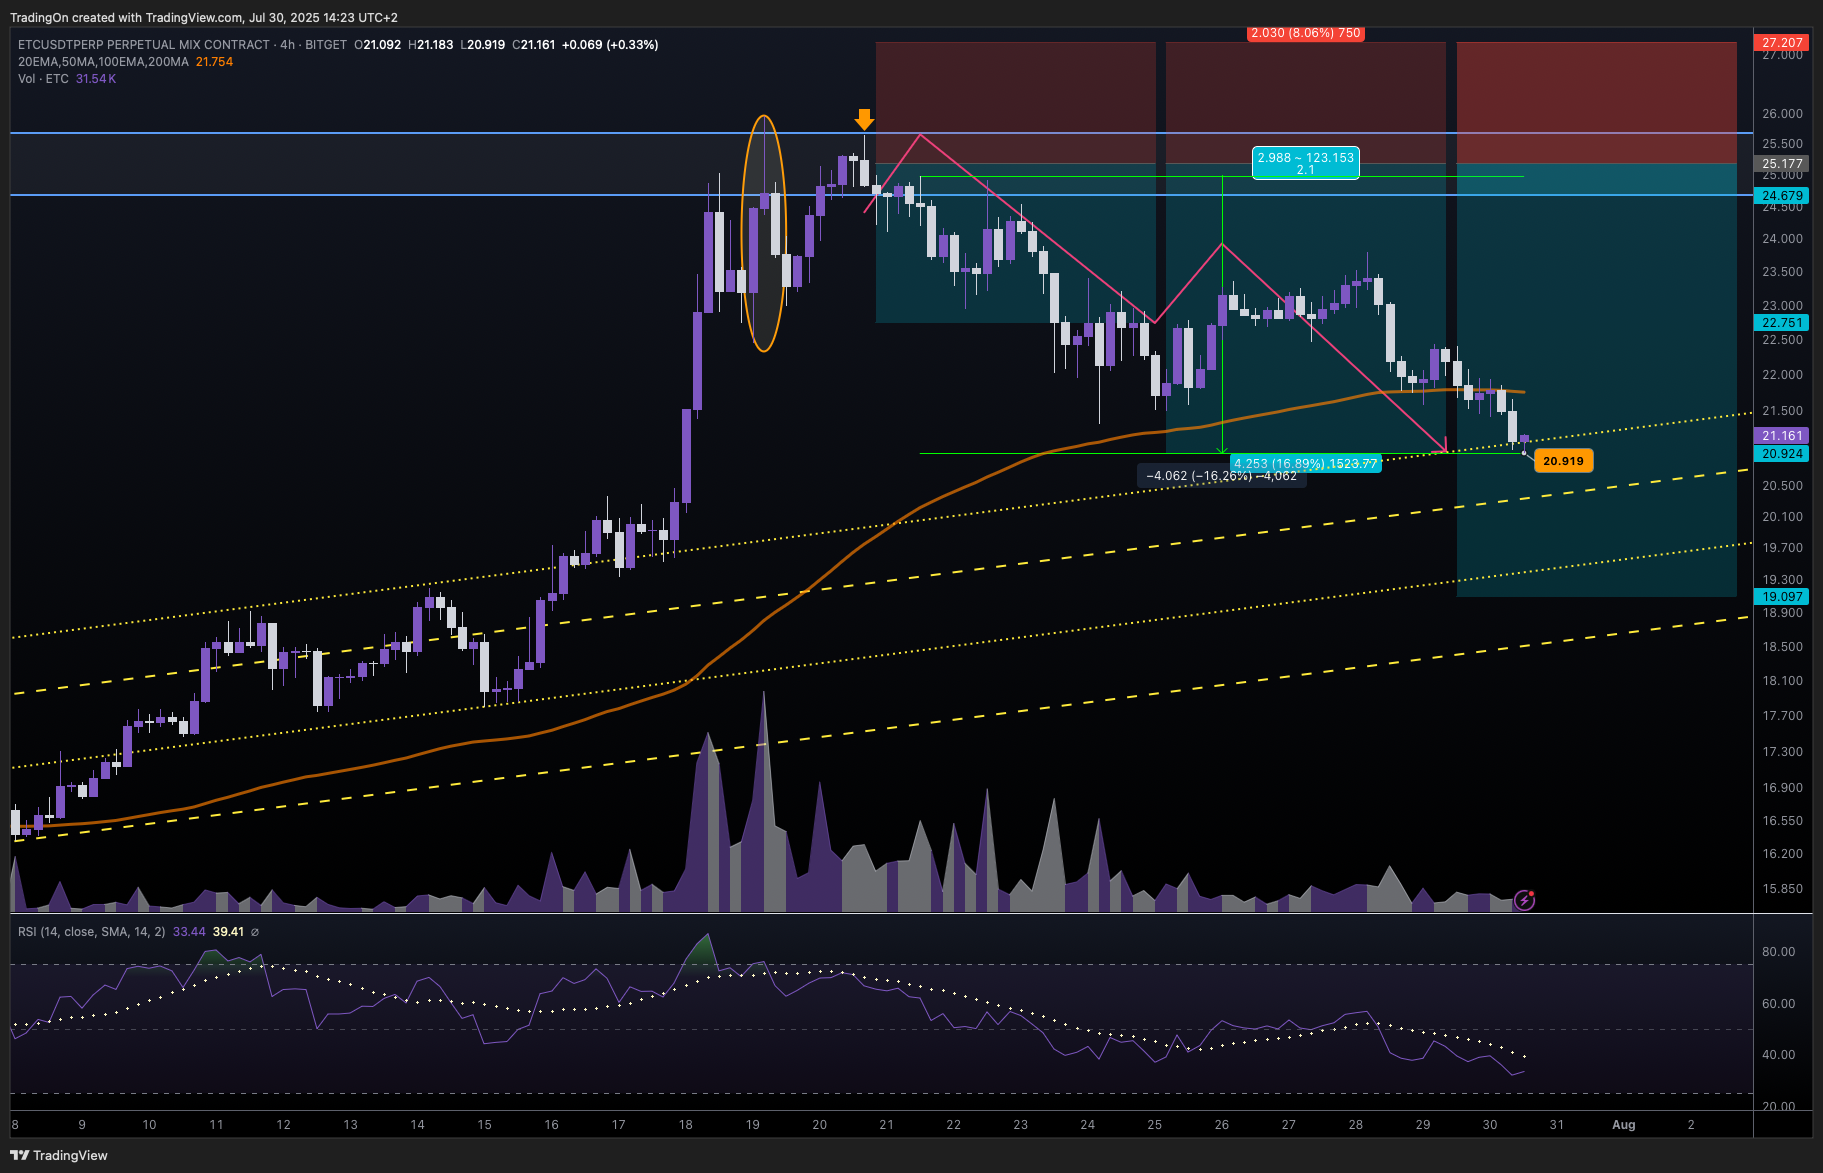This screenshot has height=1173, width=1823.
Task: Click the TradingOn created with TradingView.com caption
Action: click(x=204, y=18)
